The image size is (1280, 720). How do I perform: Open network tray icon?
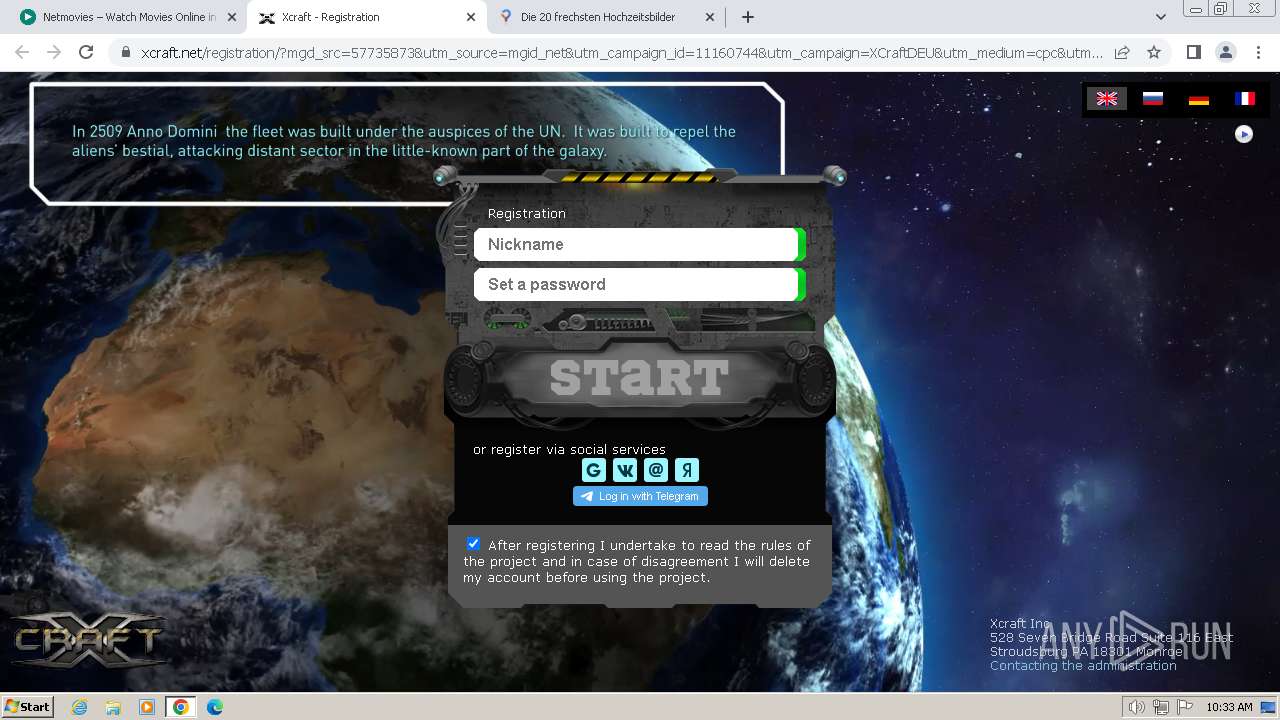[1160, 707]
